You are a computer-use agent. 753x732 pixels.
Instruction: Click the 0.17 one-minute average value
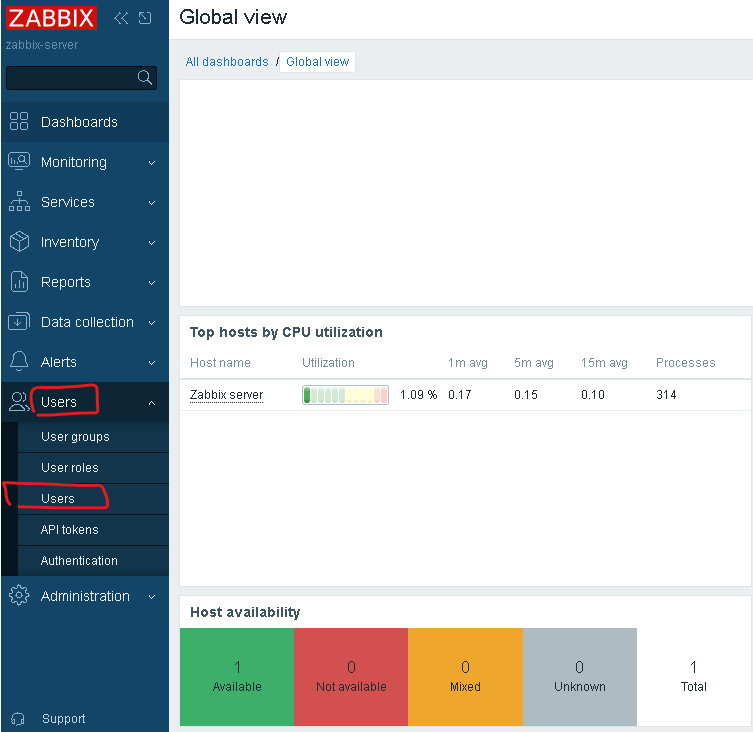pos(460,395)
